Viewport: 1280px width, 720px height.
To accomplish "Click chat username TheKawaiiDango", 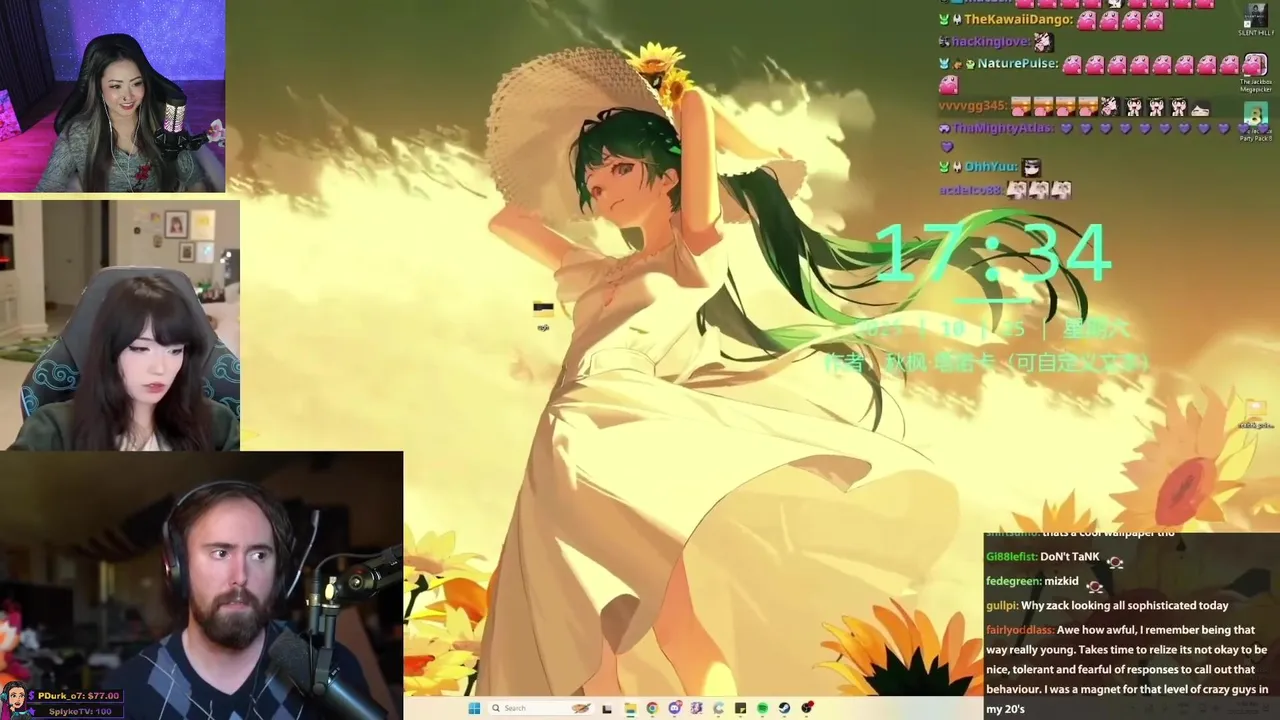I will point(1018,19).
